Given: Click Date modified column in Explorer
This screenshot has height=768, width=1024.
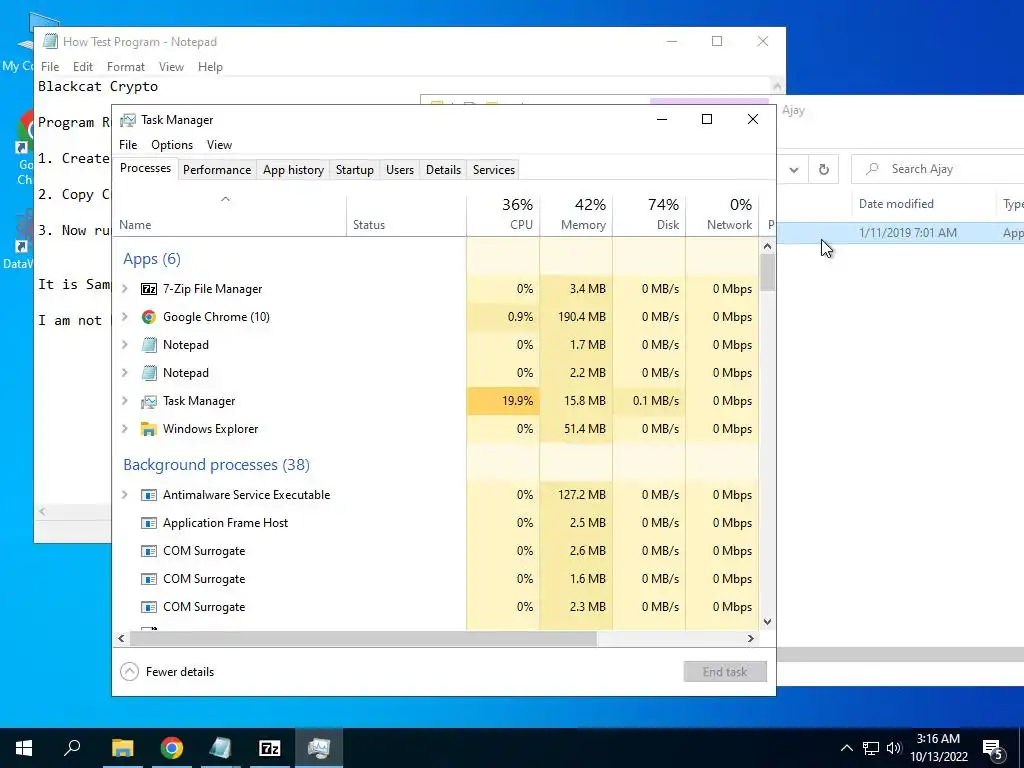Looking at the screenshot, I should coord(923,204).
